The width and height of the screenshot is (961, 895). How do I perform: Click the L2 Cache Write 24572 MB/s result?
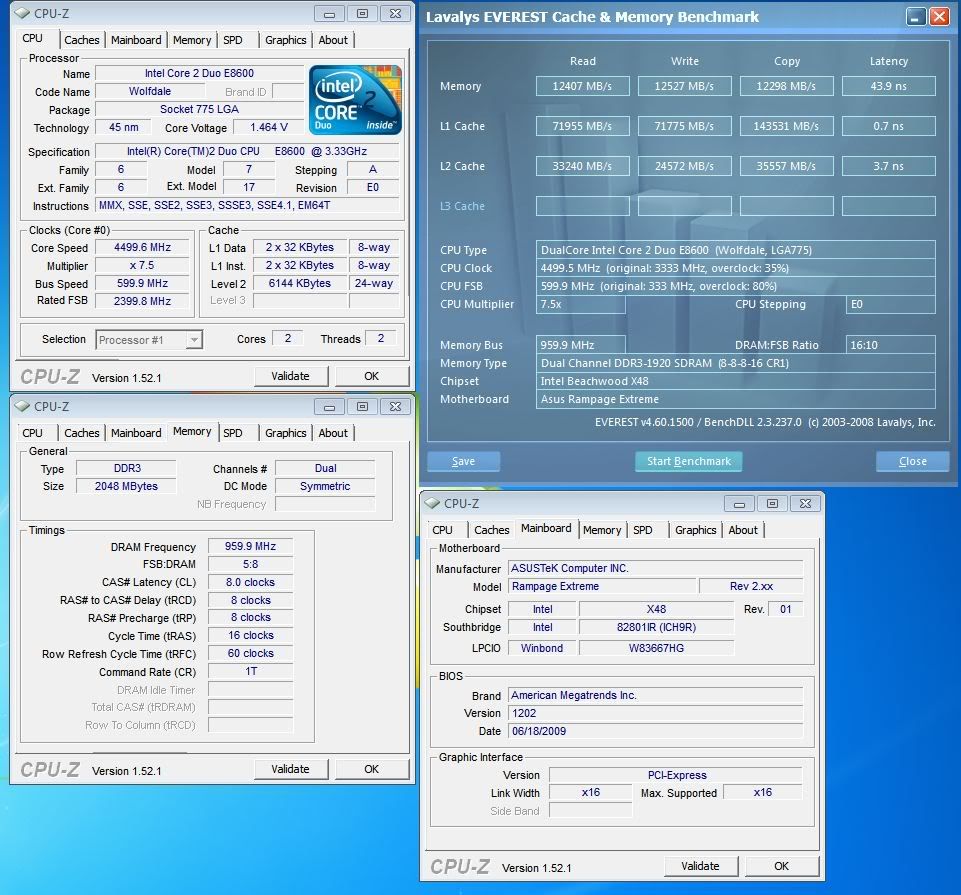(685, 166)
